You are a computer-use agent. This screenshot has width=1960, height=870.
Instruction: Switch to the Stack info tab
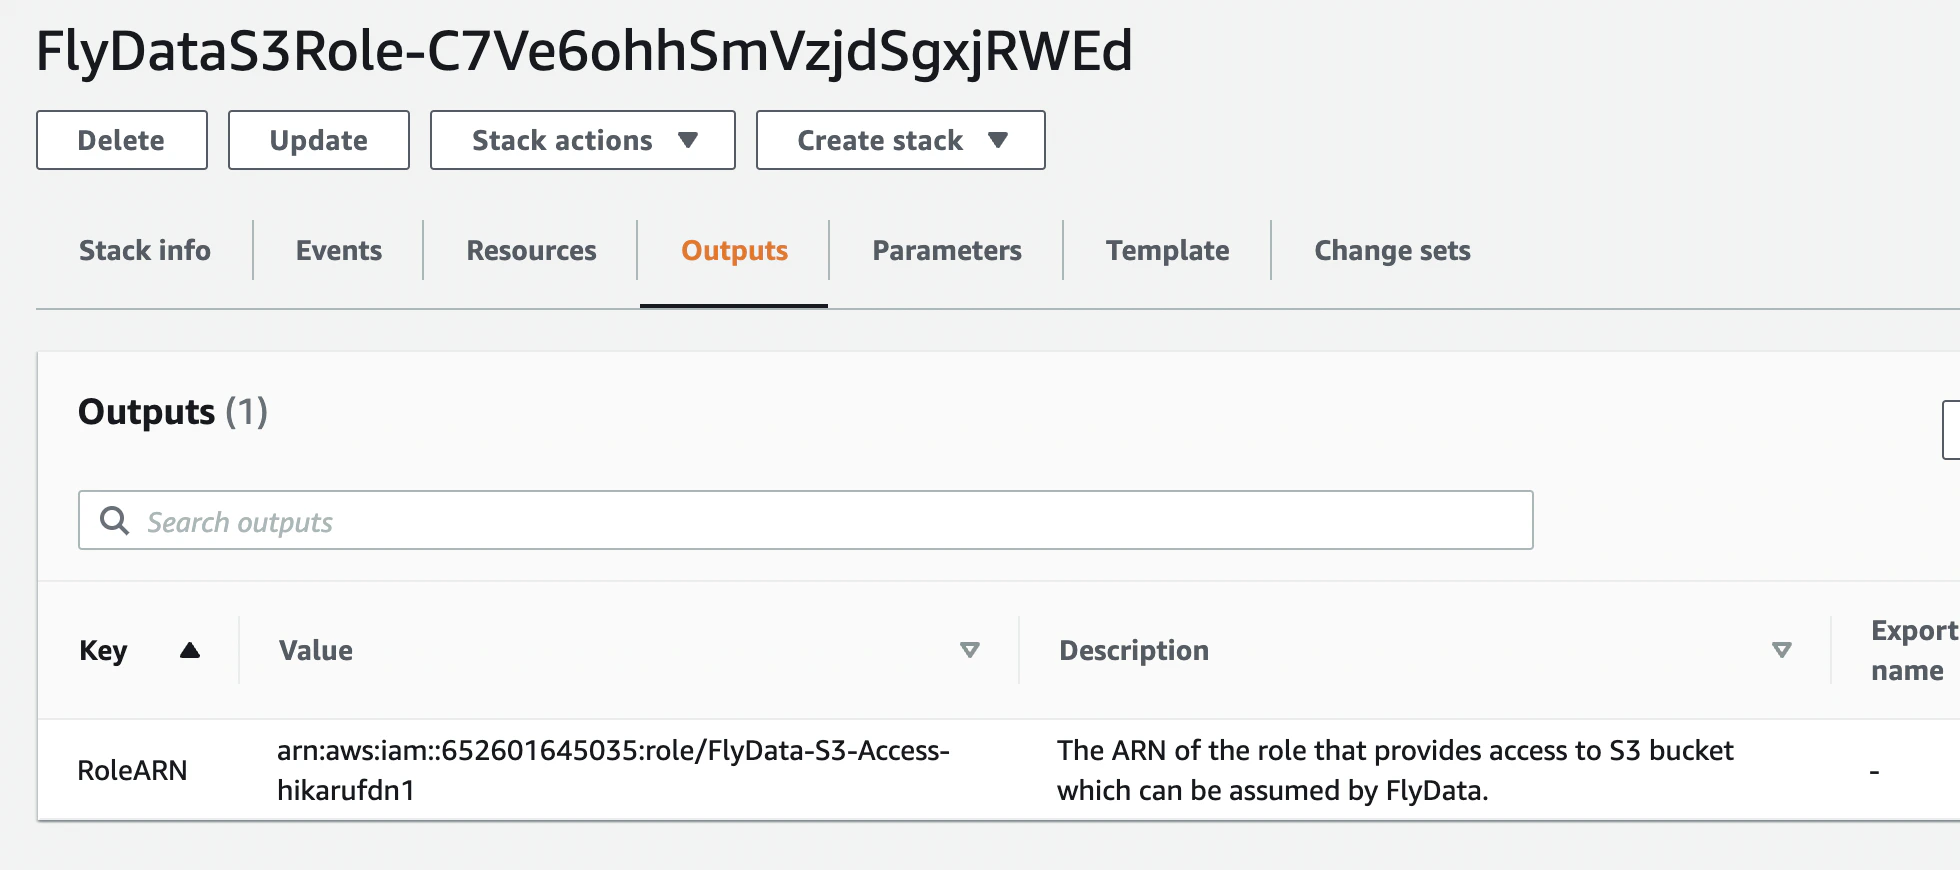click(x=144, y=250)
